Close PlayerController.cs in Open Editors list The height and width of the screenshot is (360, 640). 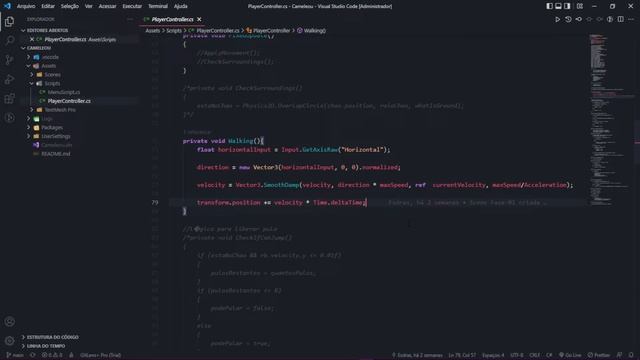pyautogui.click(x=32, y=39)
